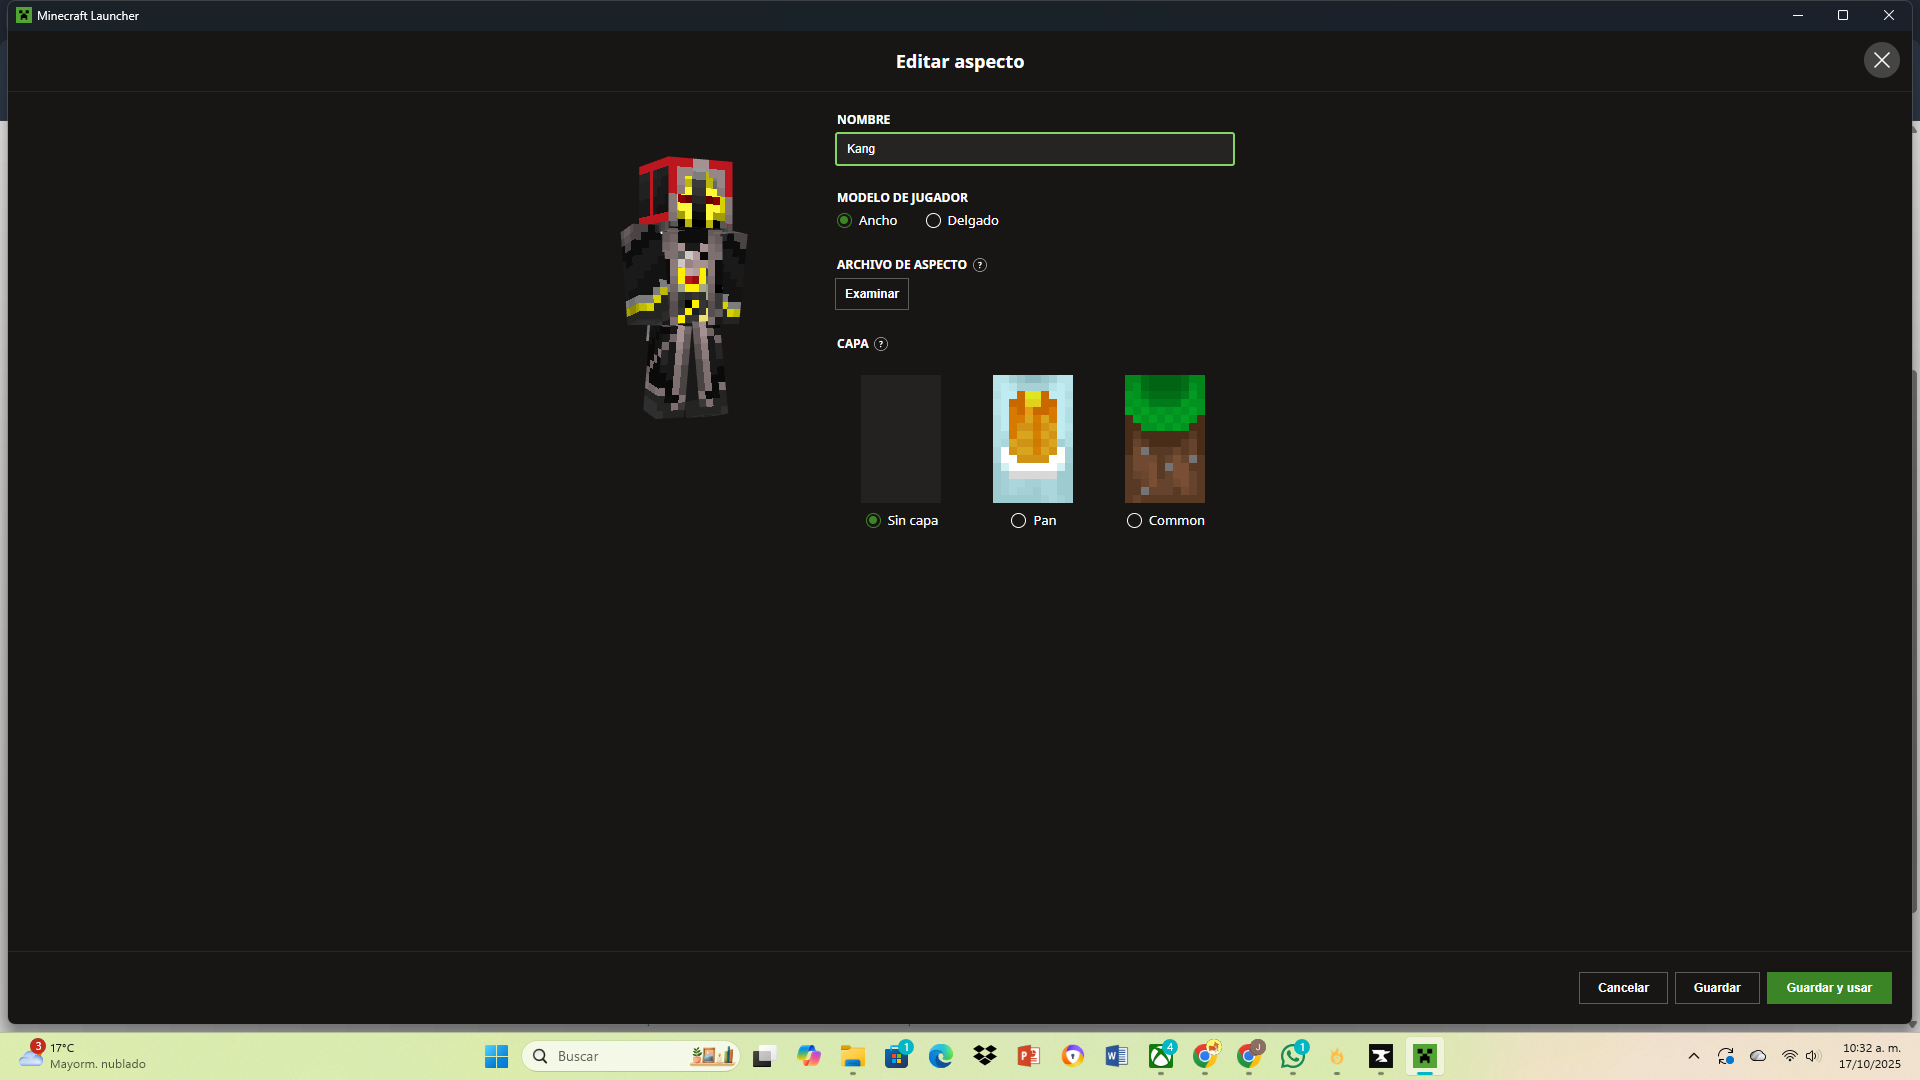Open WhatsApp from the taskbar
The image size is (1920, 1080).
[x=1293, y=1056]
